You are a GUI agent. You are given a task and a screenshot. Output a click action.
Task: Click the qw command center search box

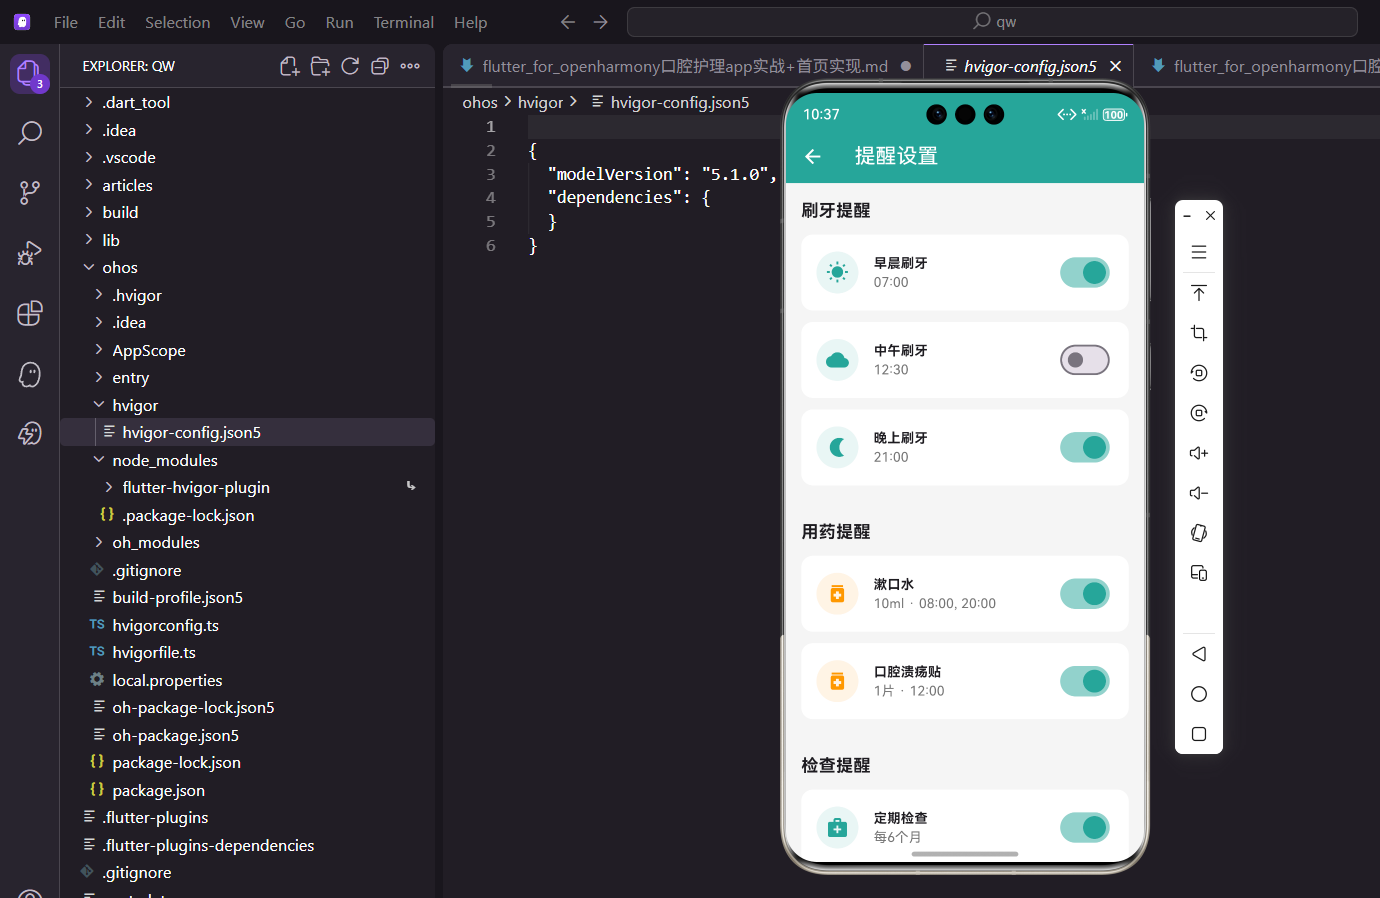[992, 21]
